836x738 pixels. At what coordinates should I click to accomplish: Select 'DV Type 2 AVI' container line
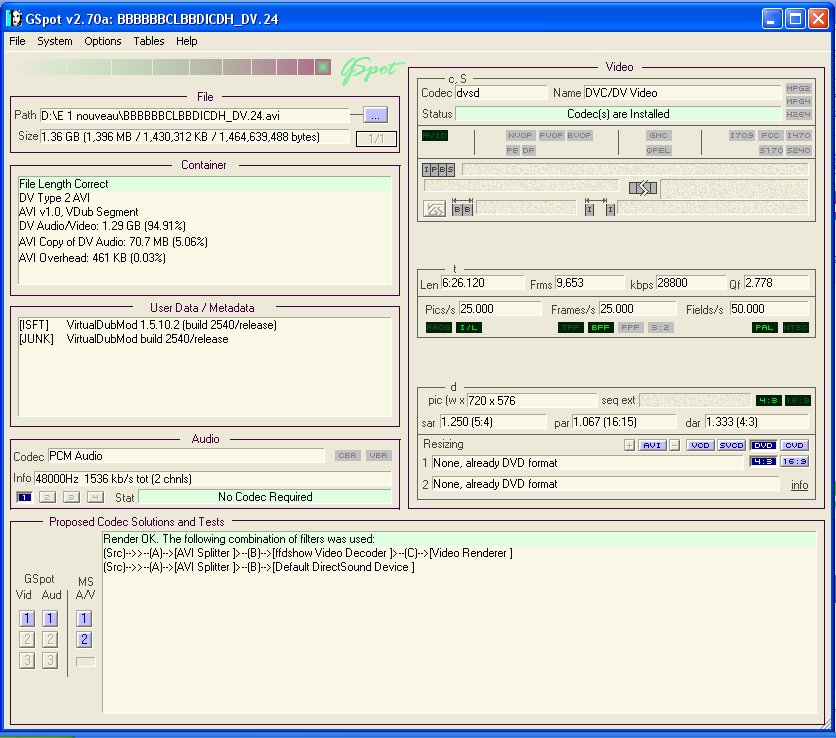[x=54, y=198]
